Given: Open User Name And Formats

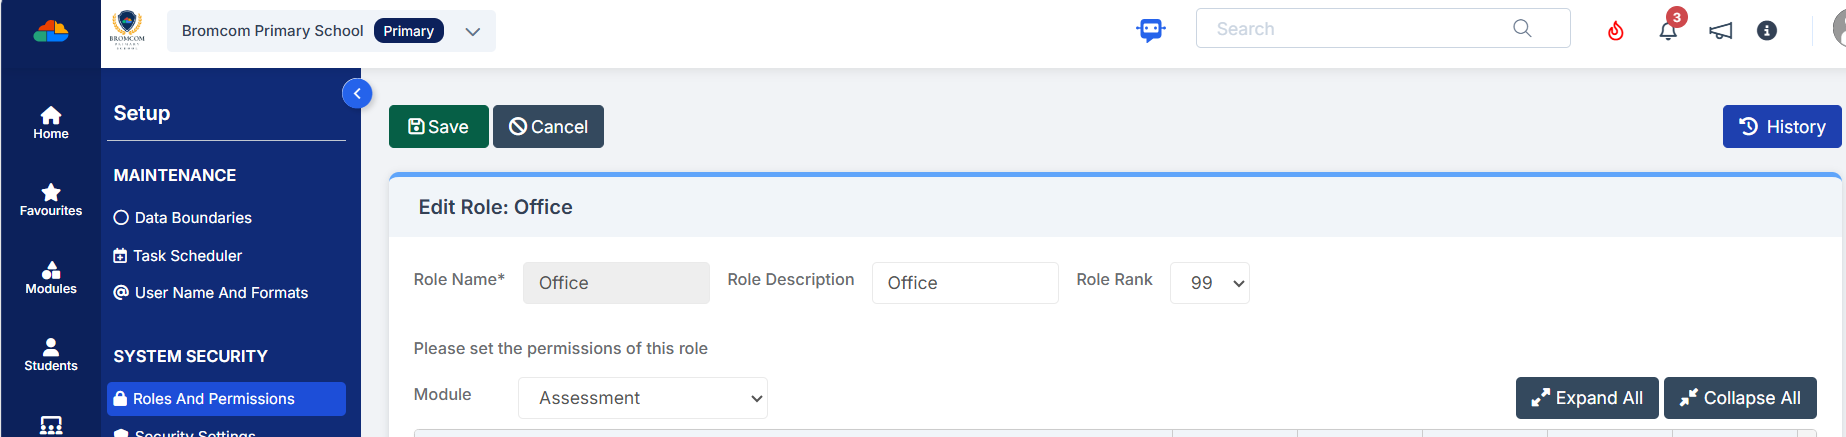Looking at the screenshot, I should pyautogui.click(x=221, y=293).
